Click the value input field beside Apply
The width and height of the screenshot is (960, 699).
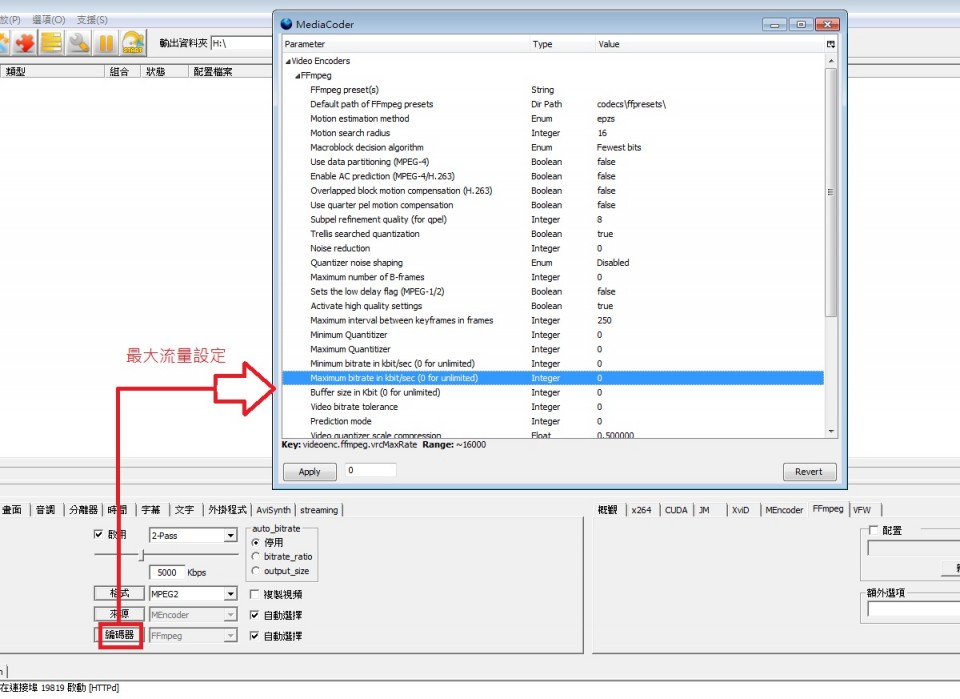(x=370, y=470)
